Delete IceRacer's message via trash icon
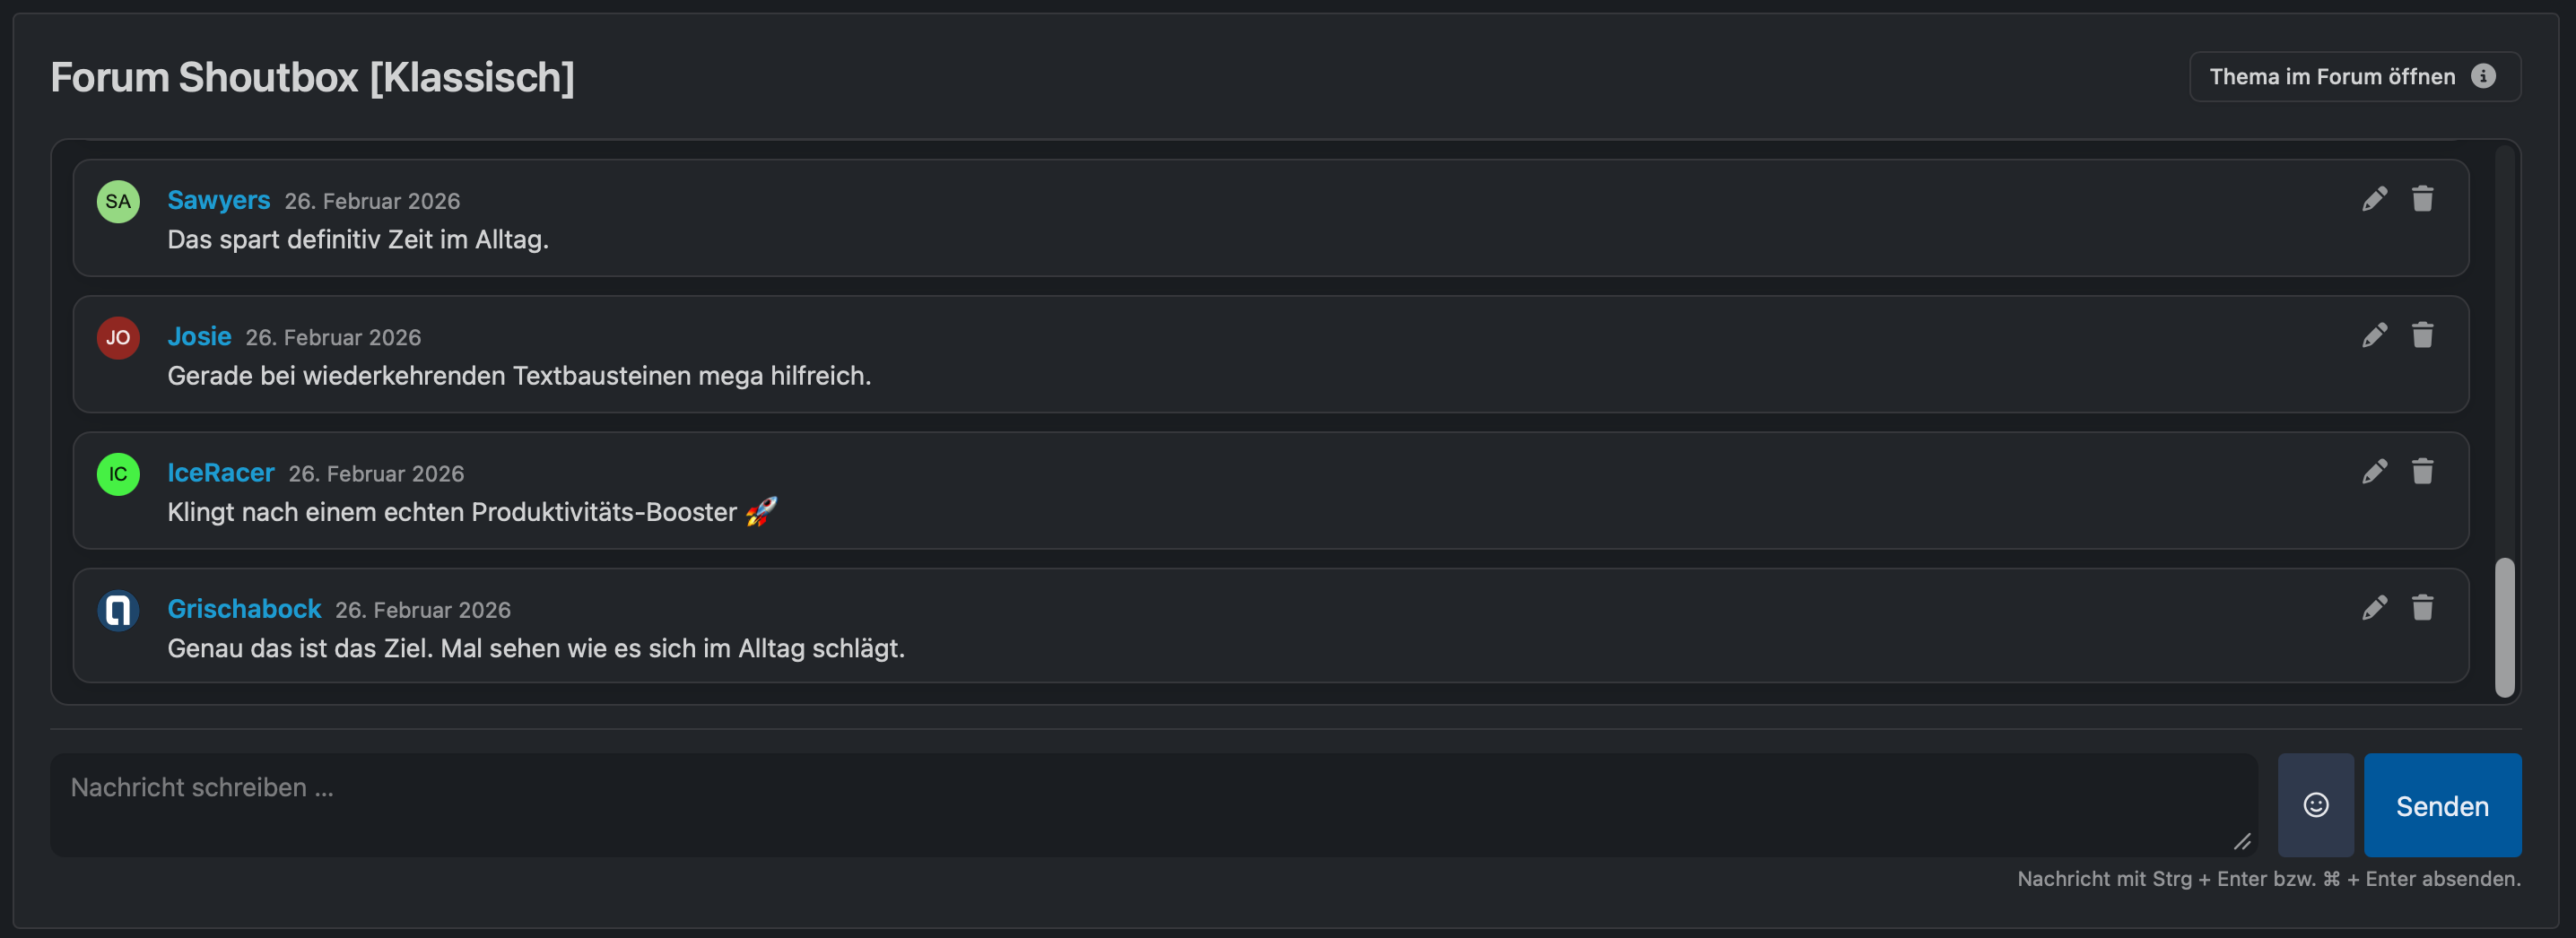2576x938 pixels. [2422, 471]
